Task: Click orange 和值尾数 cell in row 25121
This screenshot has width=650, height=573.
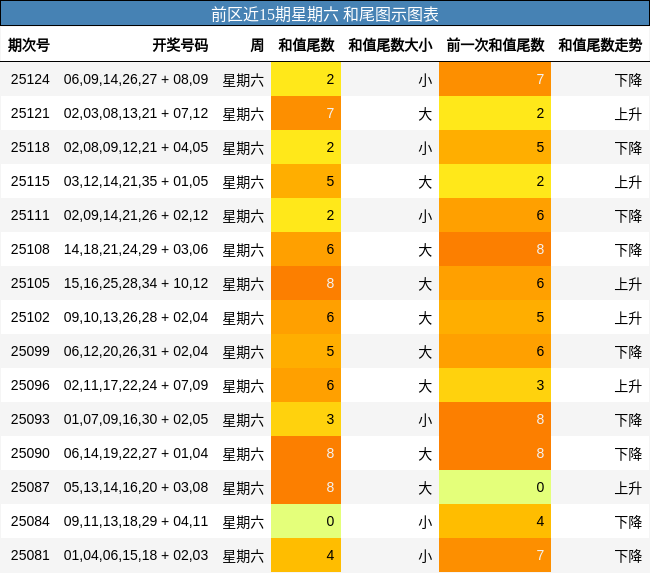Action: pyautogui.click(x=306, y=113)
